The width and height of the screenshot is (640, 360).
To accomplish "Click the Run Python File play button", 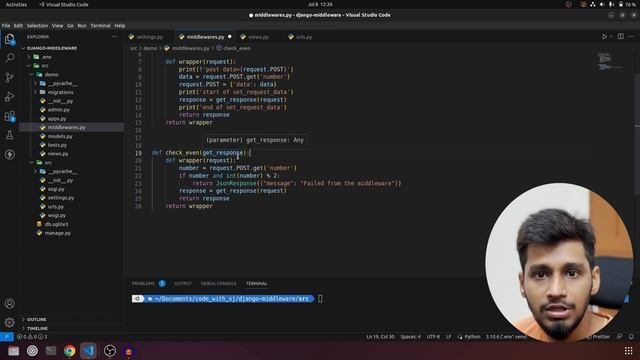I will 604,37.
